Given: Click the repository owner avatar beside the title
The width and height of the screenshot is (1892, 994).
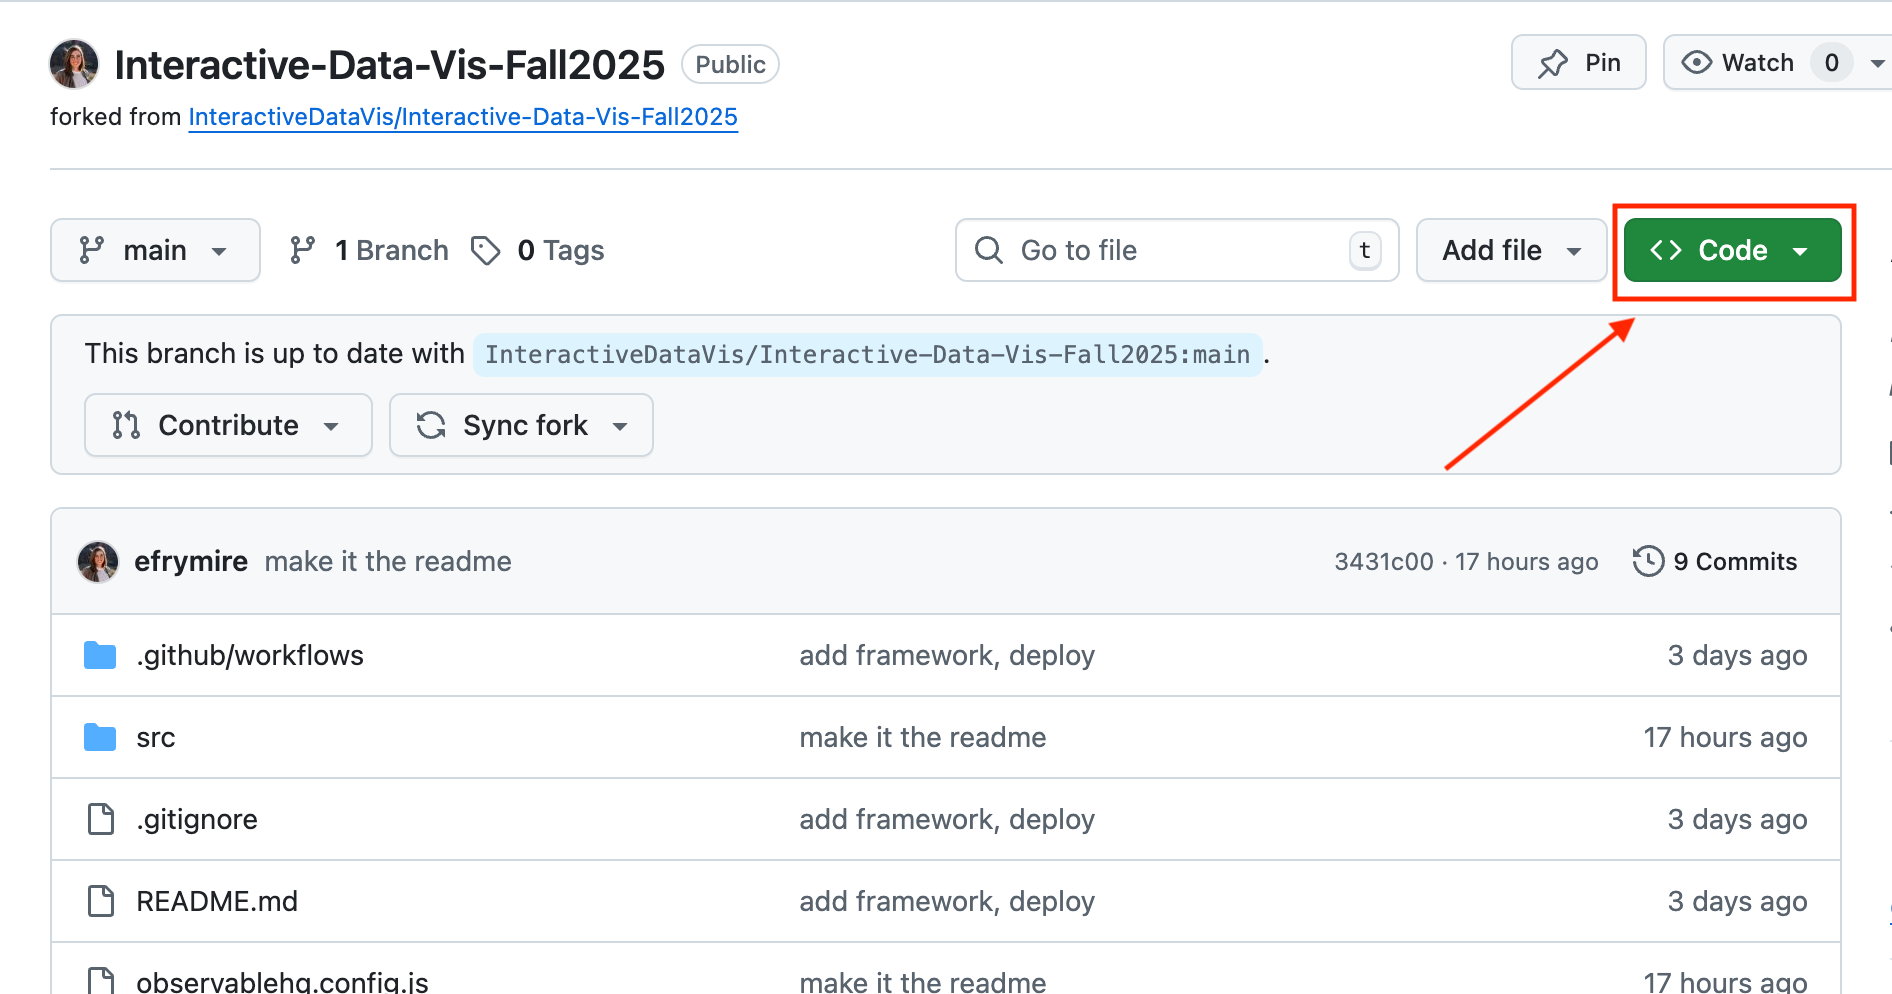Looking at the screenshot, I should [74, 64].
